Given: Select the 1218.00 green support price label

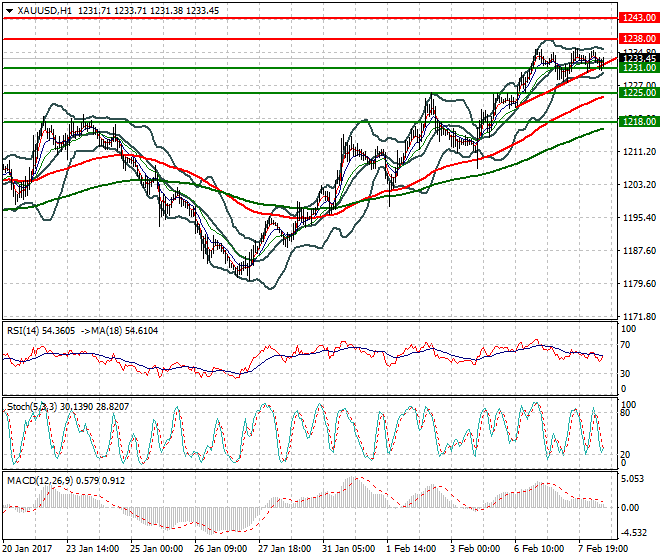Looking at the screenshot, I should [639, 122].
